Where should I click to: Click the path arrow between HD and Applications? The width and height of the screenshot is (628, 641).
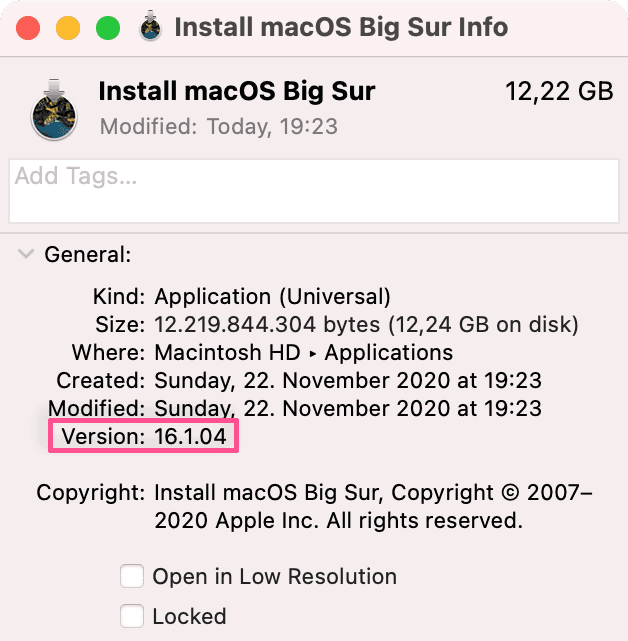pos(313,354)
